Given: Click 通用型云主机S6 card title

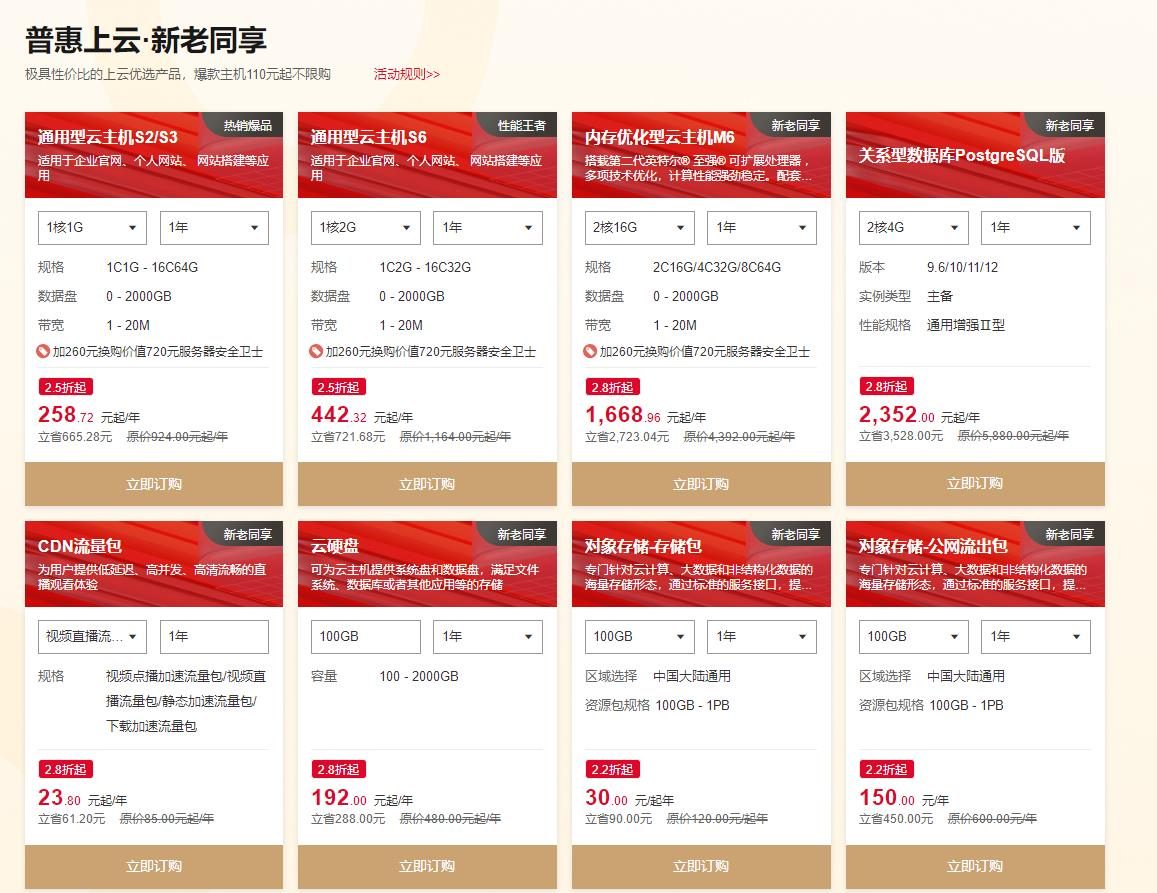Looking at the screenshot, I should click(x=369, y=137).
